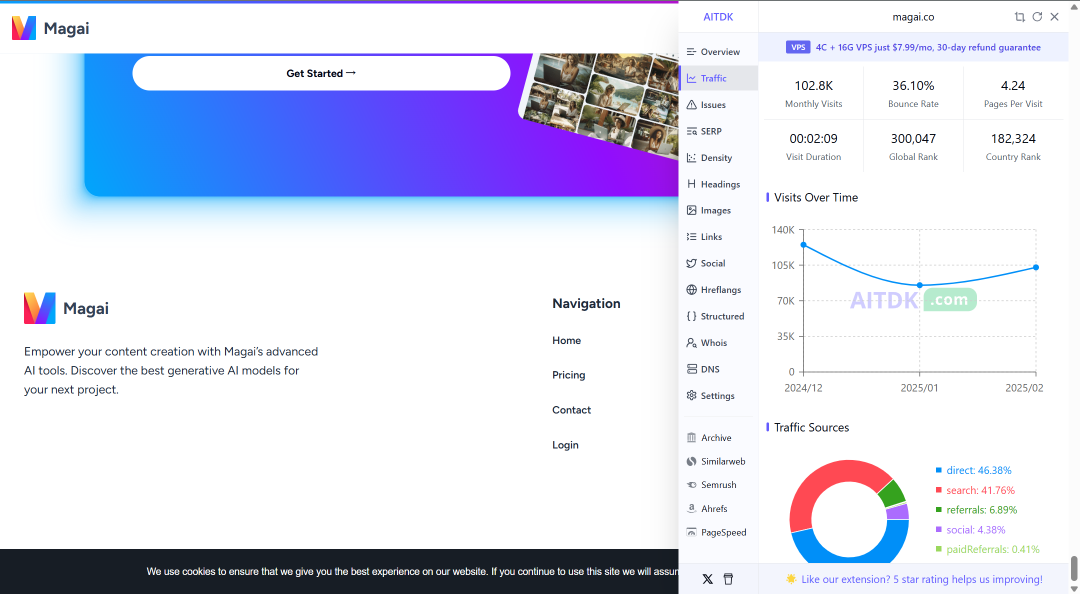Select the Traffic tab in sidebar

[x=718, y=79]
